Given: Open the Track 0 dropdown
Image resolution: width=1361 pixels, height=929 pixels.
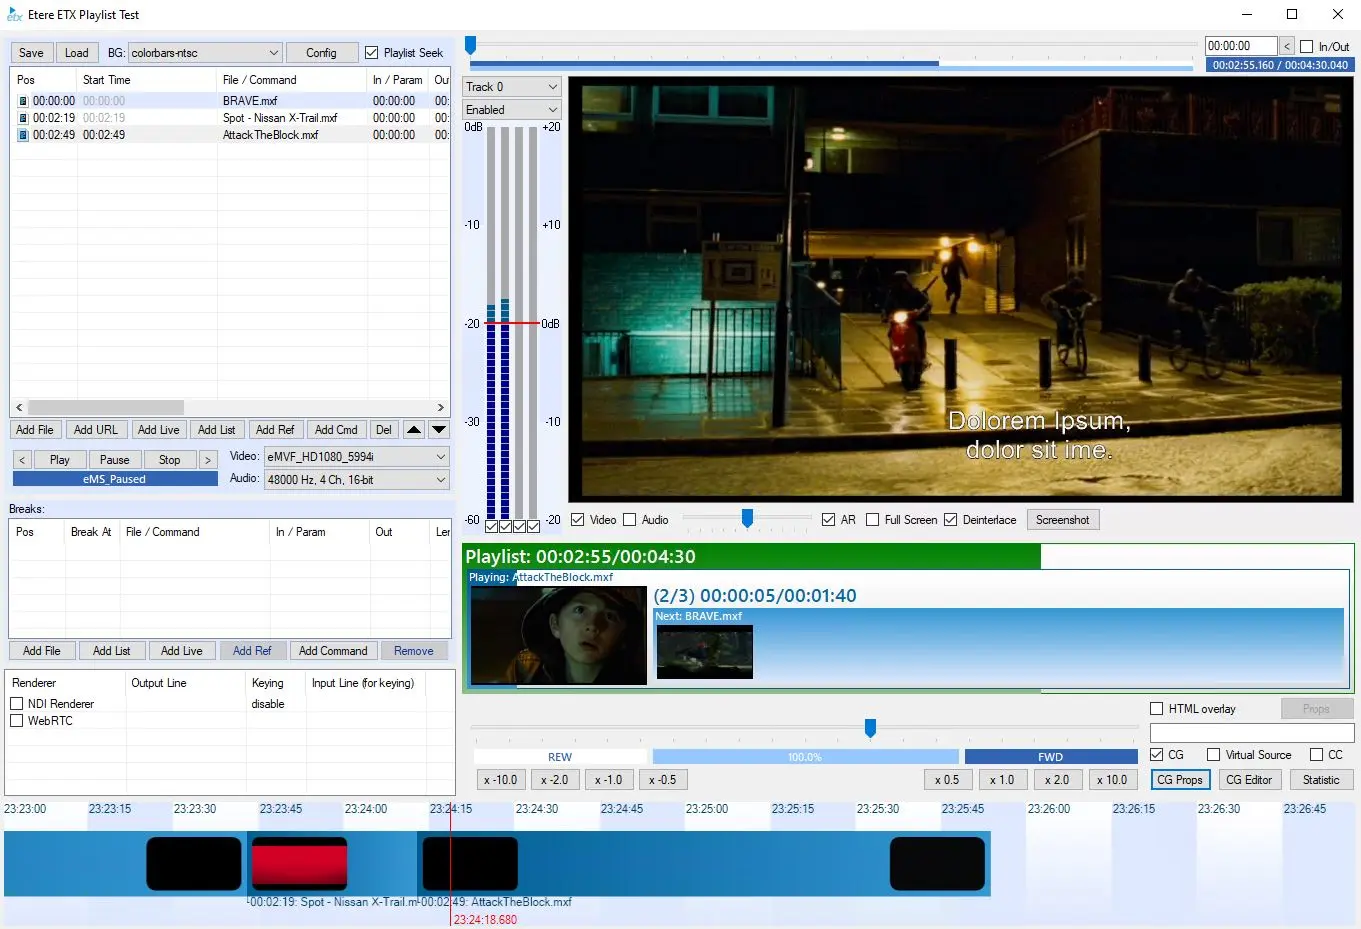Looking at the screenshot, I should tap(551, 87).
